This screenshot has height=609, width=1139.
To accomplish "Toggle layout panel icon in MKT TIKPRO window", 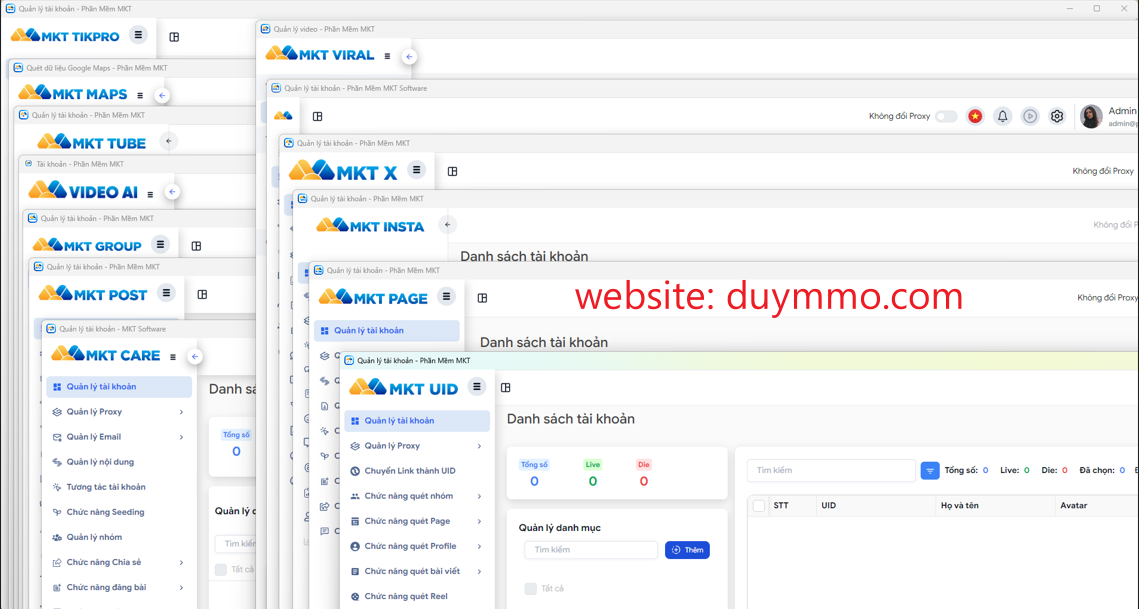I will 174,37.
